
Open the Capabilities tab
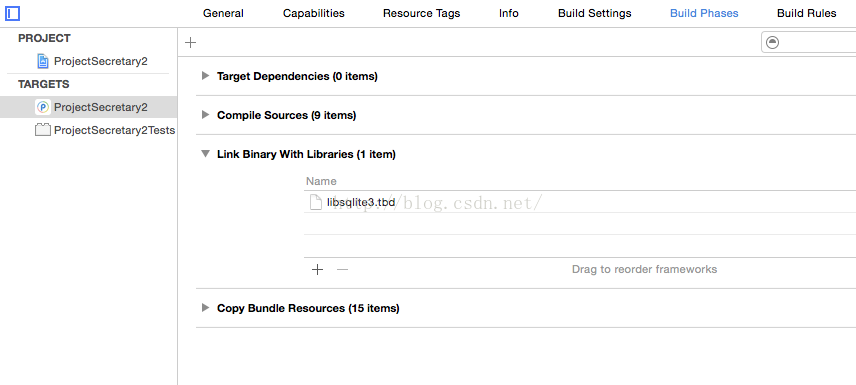click(x=313, y=13)
